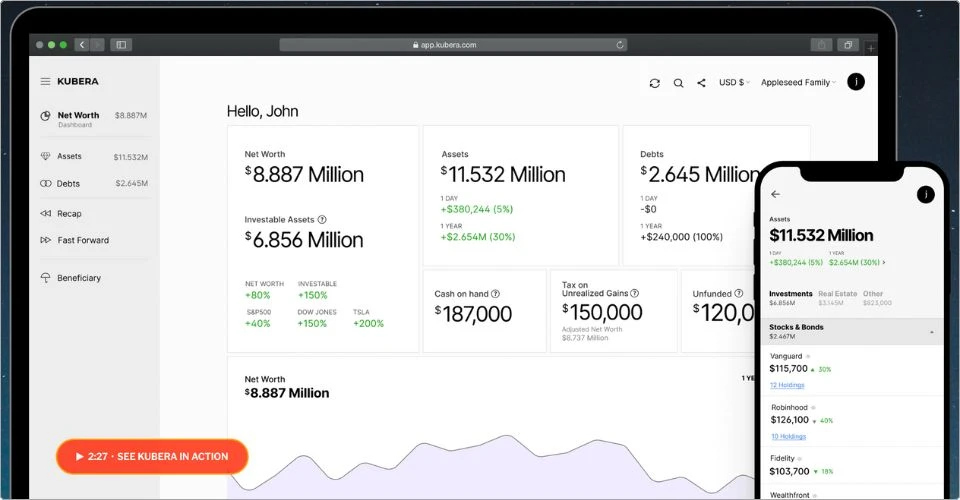Select the Investments tab on phone
Viewport: 960px width, 500px height.
(790, 297)
